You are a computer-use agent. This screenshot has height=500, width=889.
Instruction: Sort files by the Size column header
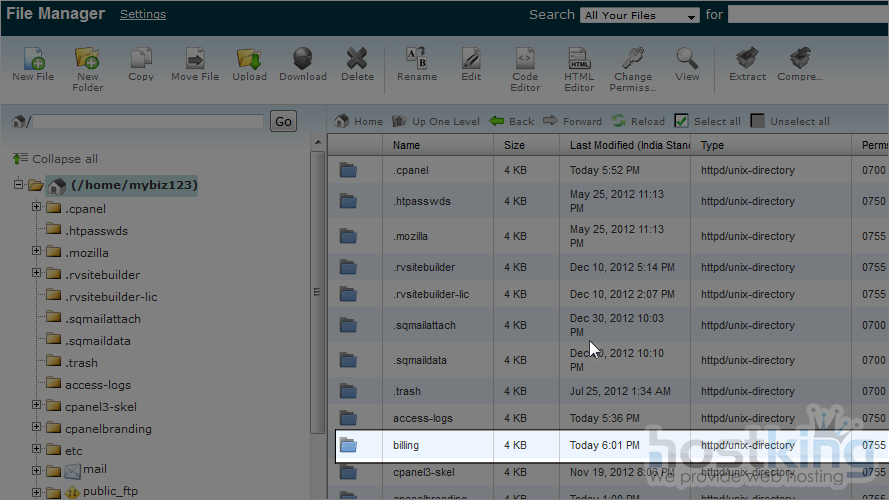tap(515, 145)
